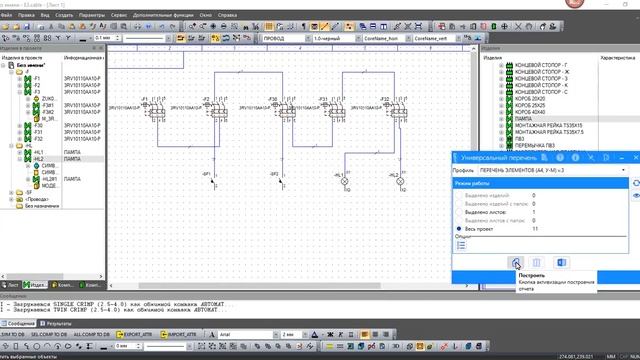
Task: Open the bottom toolbar line color swatch
Action: pos(104,346)
